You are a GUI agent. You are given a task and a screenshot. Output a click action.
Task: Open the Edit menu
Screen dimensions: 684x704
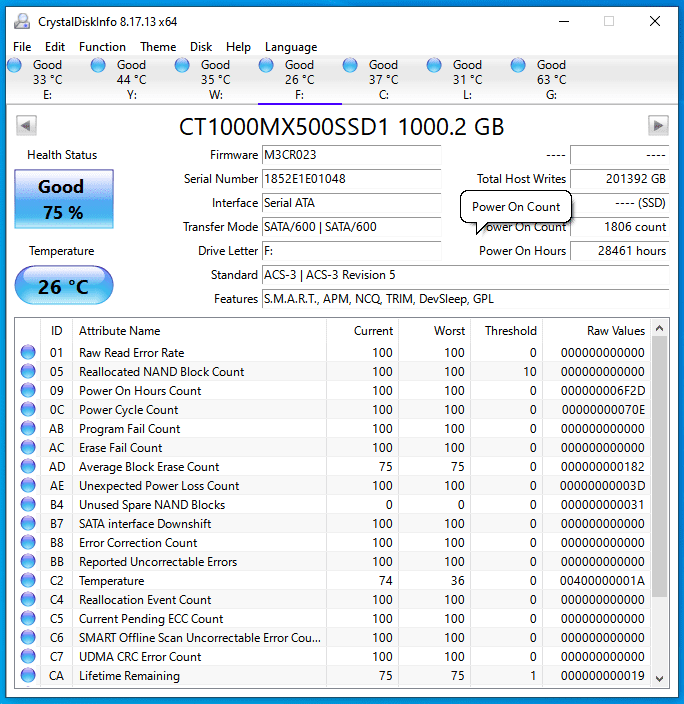point(55,47)
